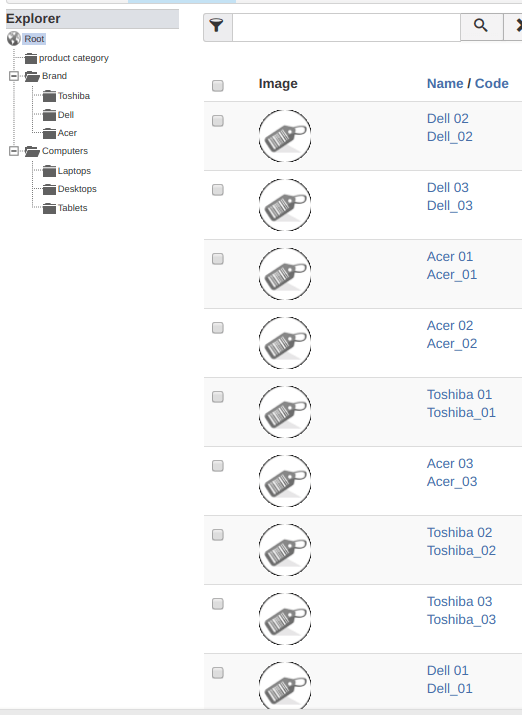This screenshot has height=715, width=522.
Task: Click the Toshiba 01 product tag image
Action: click(285, 412)
